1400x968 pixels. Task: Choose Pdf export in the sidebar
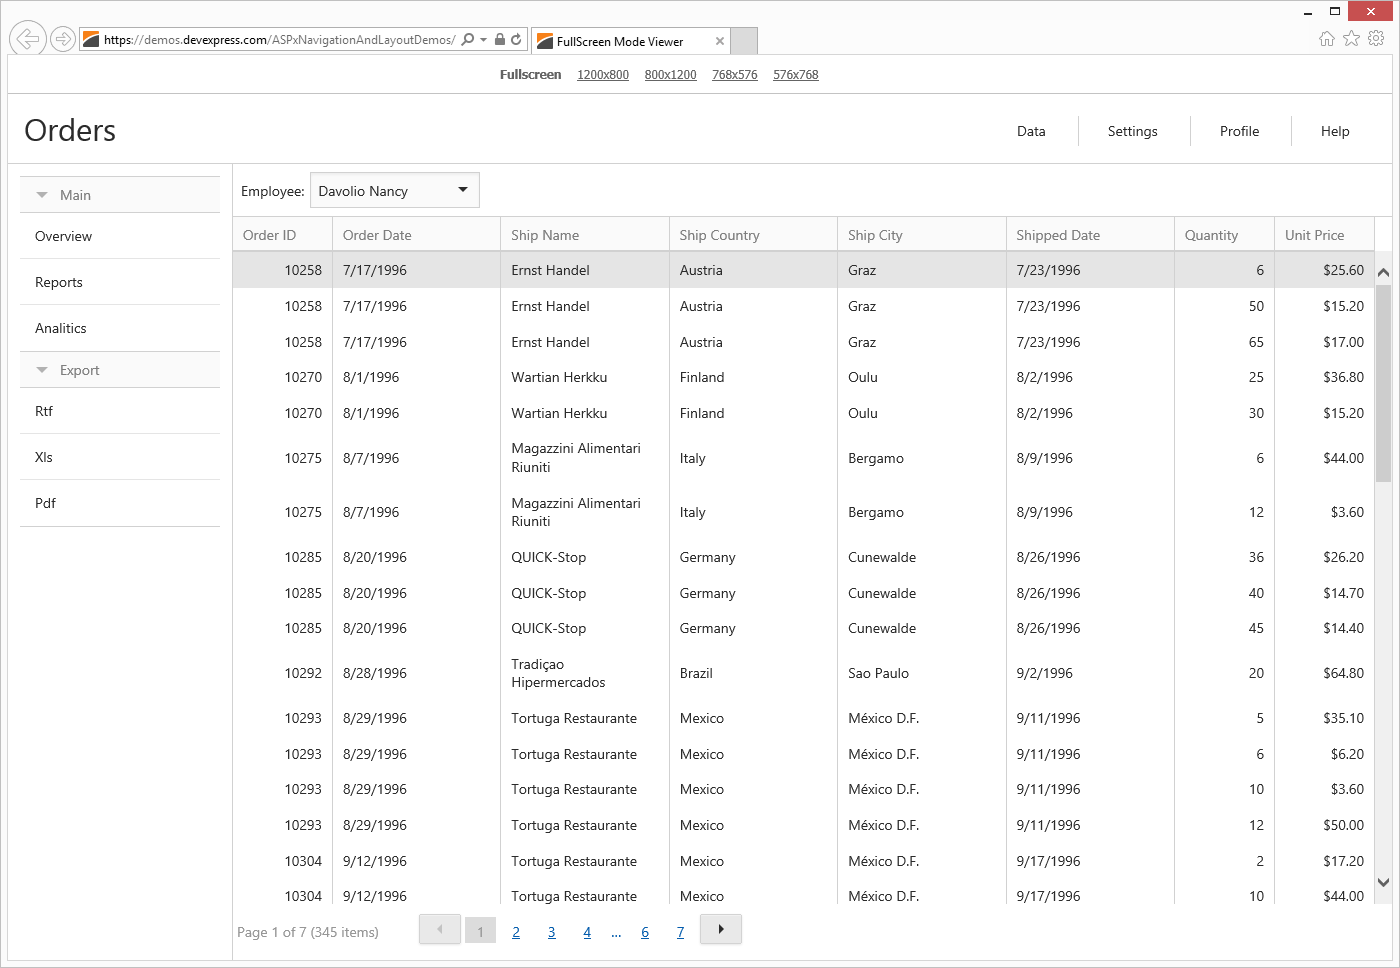[x=46, y=503]
